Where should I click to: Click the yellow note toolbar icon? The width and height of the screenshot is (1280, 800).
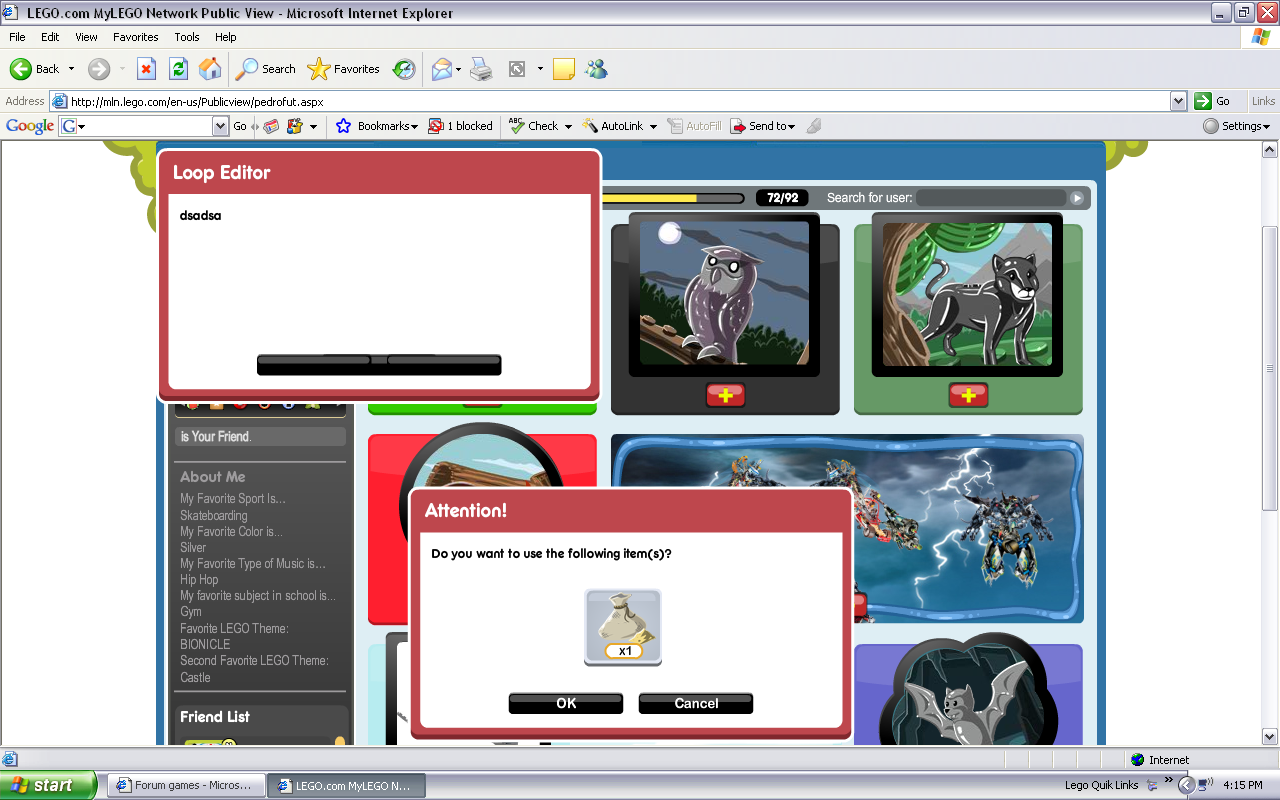click(x=564, y=69)
